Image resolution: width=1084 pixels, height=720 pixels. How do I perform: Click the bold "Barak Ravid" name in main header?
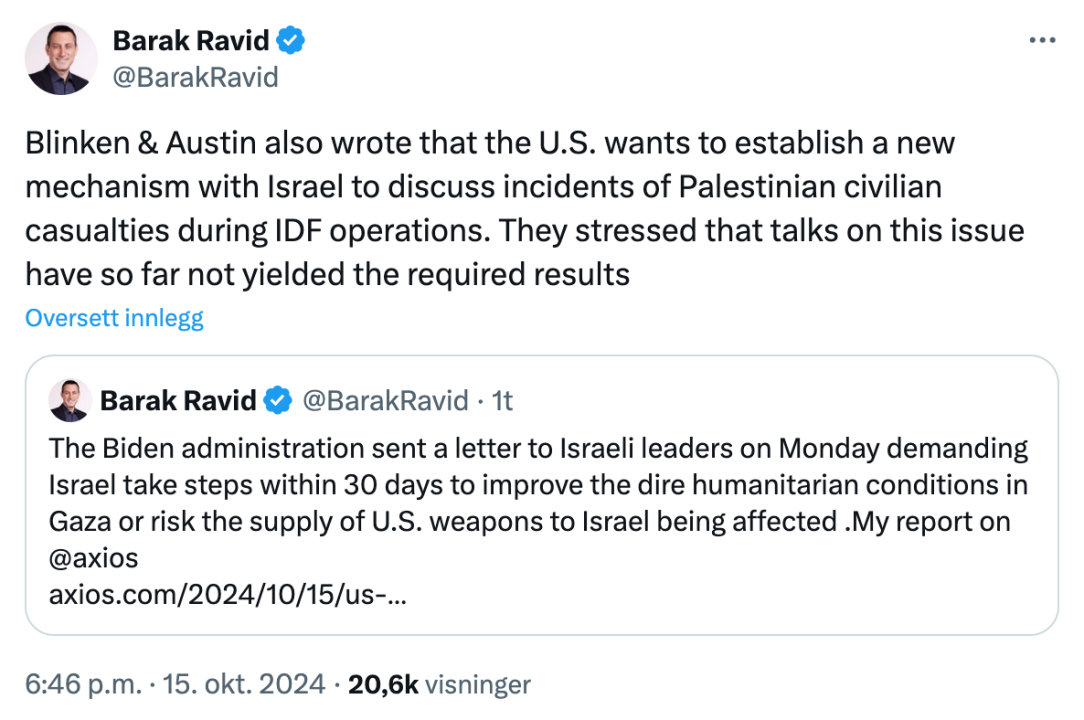click(x=191, y=41)
